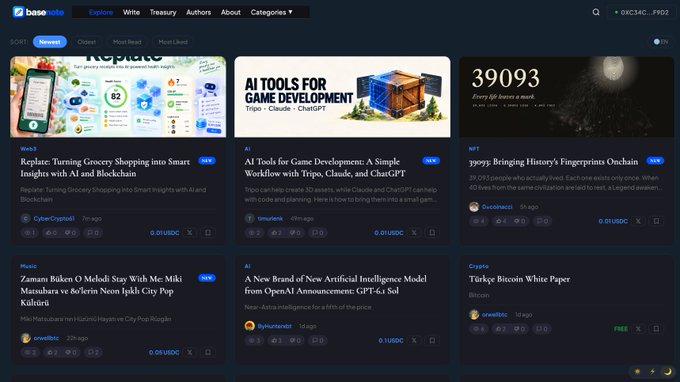Open author ByHunterxbt's profile
The height and width of the screenshot is (382, 680).
pos(275,326)
